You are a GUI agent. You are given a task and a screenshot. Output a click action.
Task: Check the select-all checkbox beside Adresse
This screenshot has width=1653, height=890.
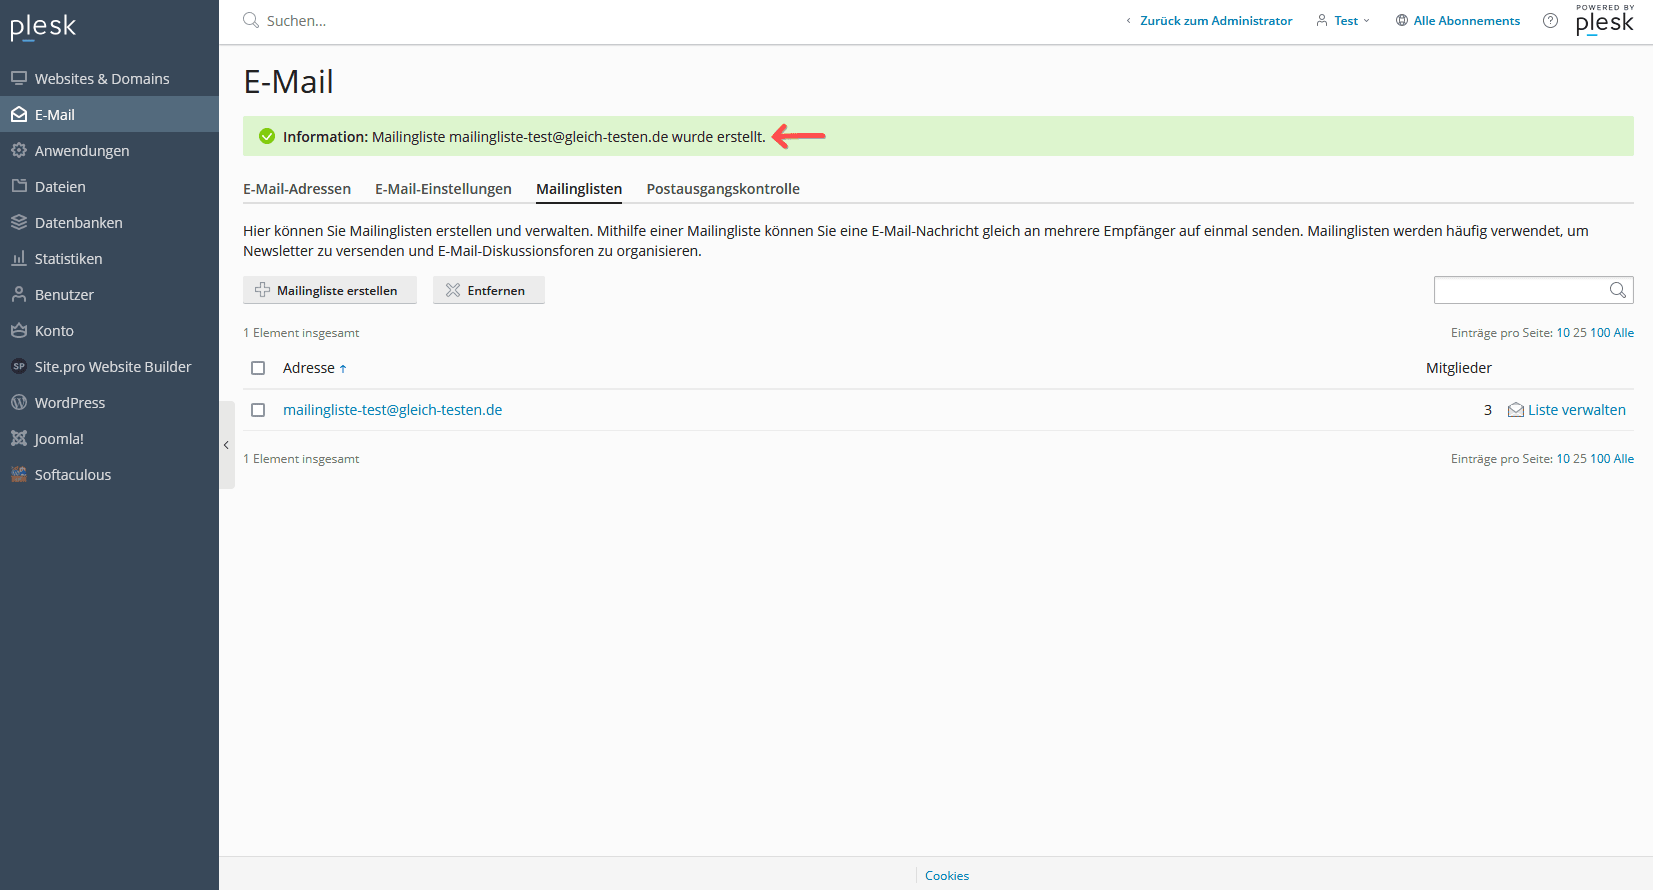pyautogui.click(x=258, y=368)
